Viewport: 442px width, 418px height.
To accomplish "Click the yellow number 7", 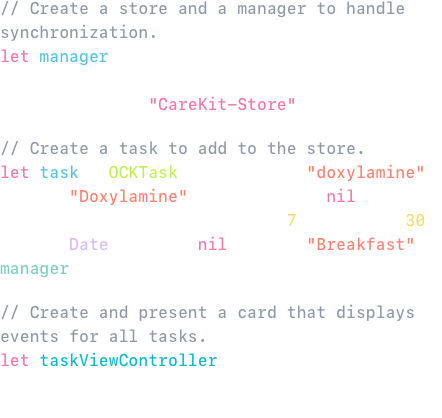I will point(292,221).
